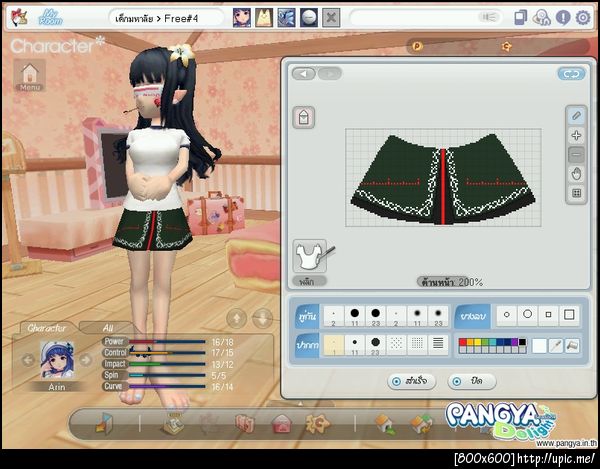The height and width of the screenshot is (469, 600).
Task: Go to next character arrow
Action: click(86, 360)
